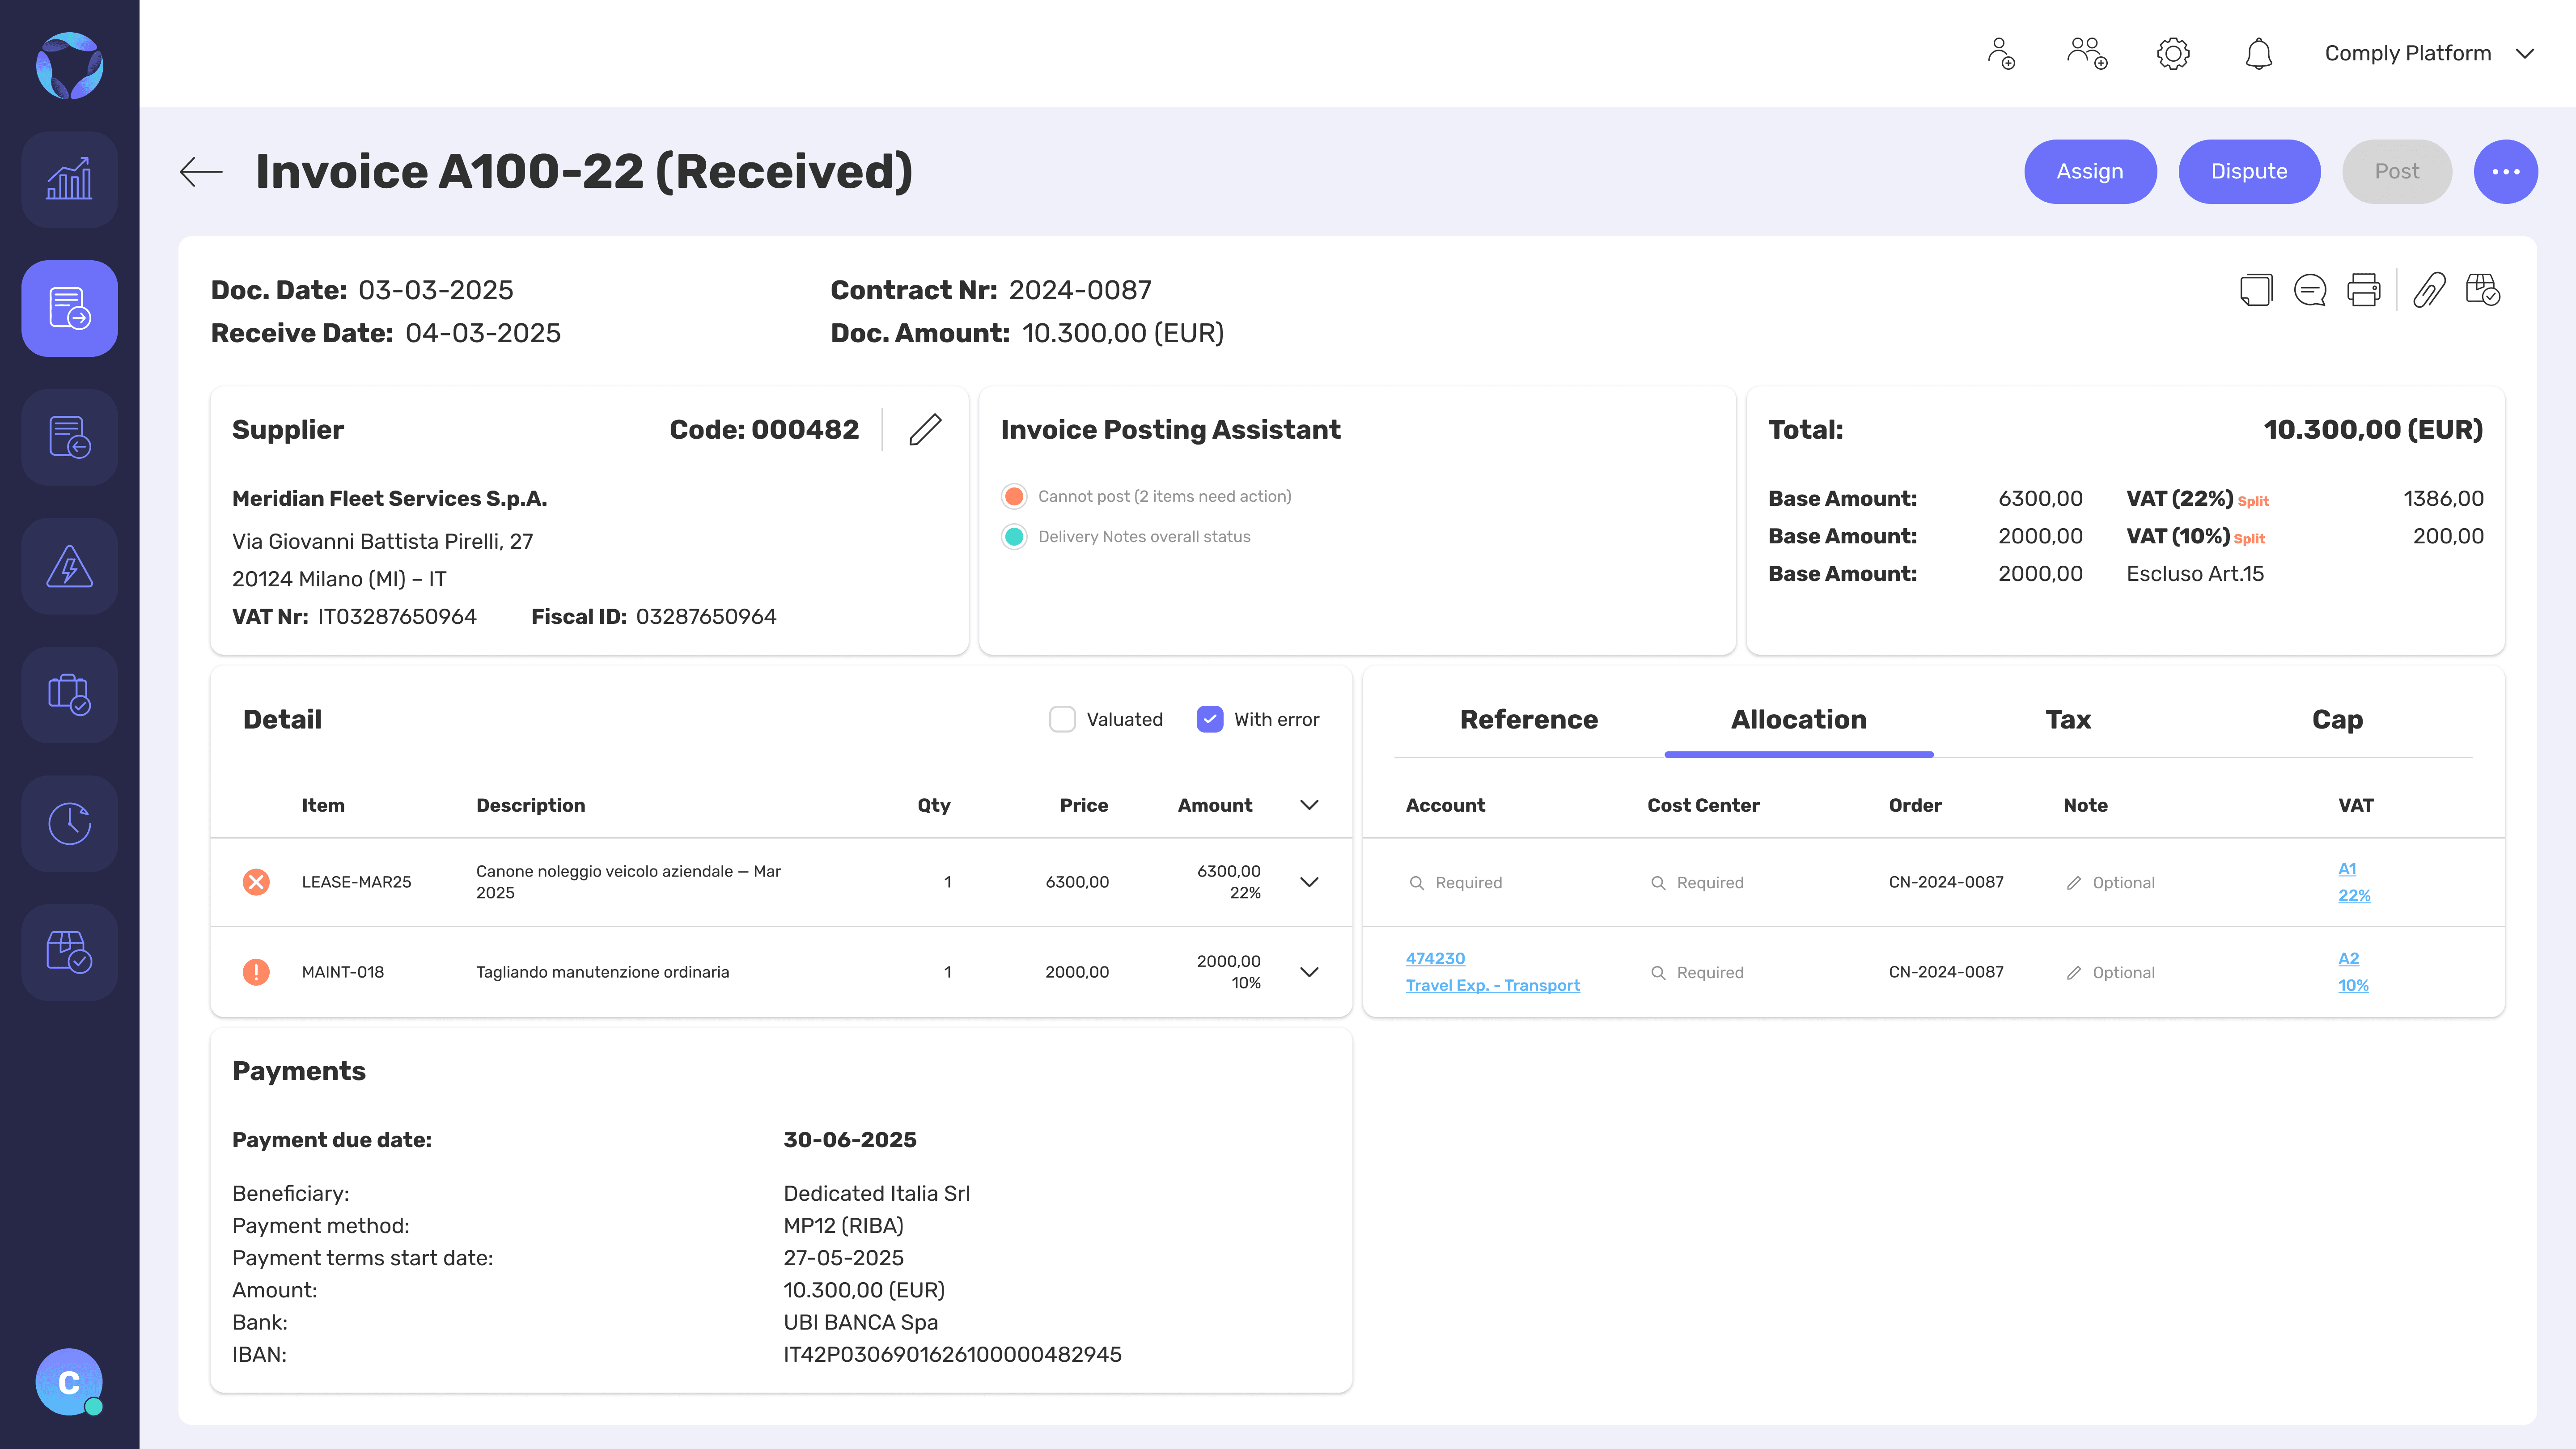
Task: Switch to the Reference tab
Action: pyautogui.click(x=1529, y=720)
